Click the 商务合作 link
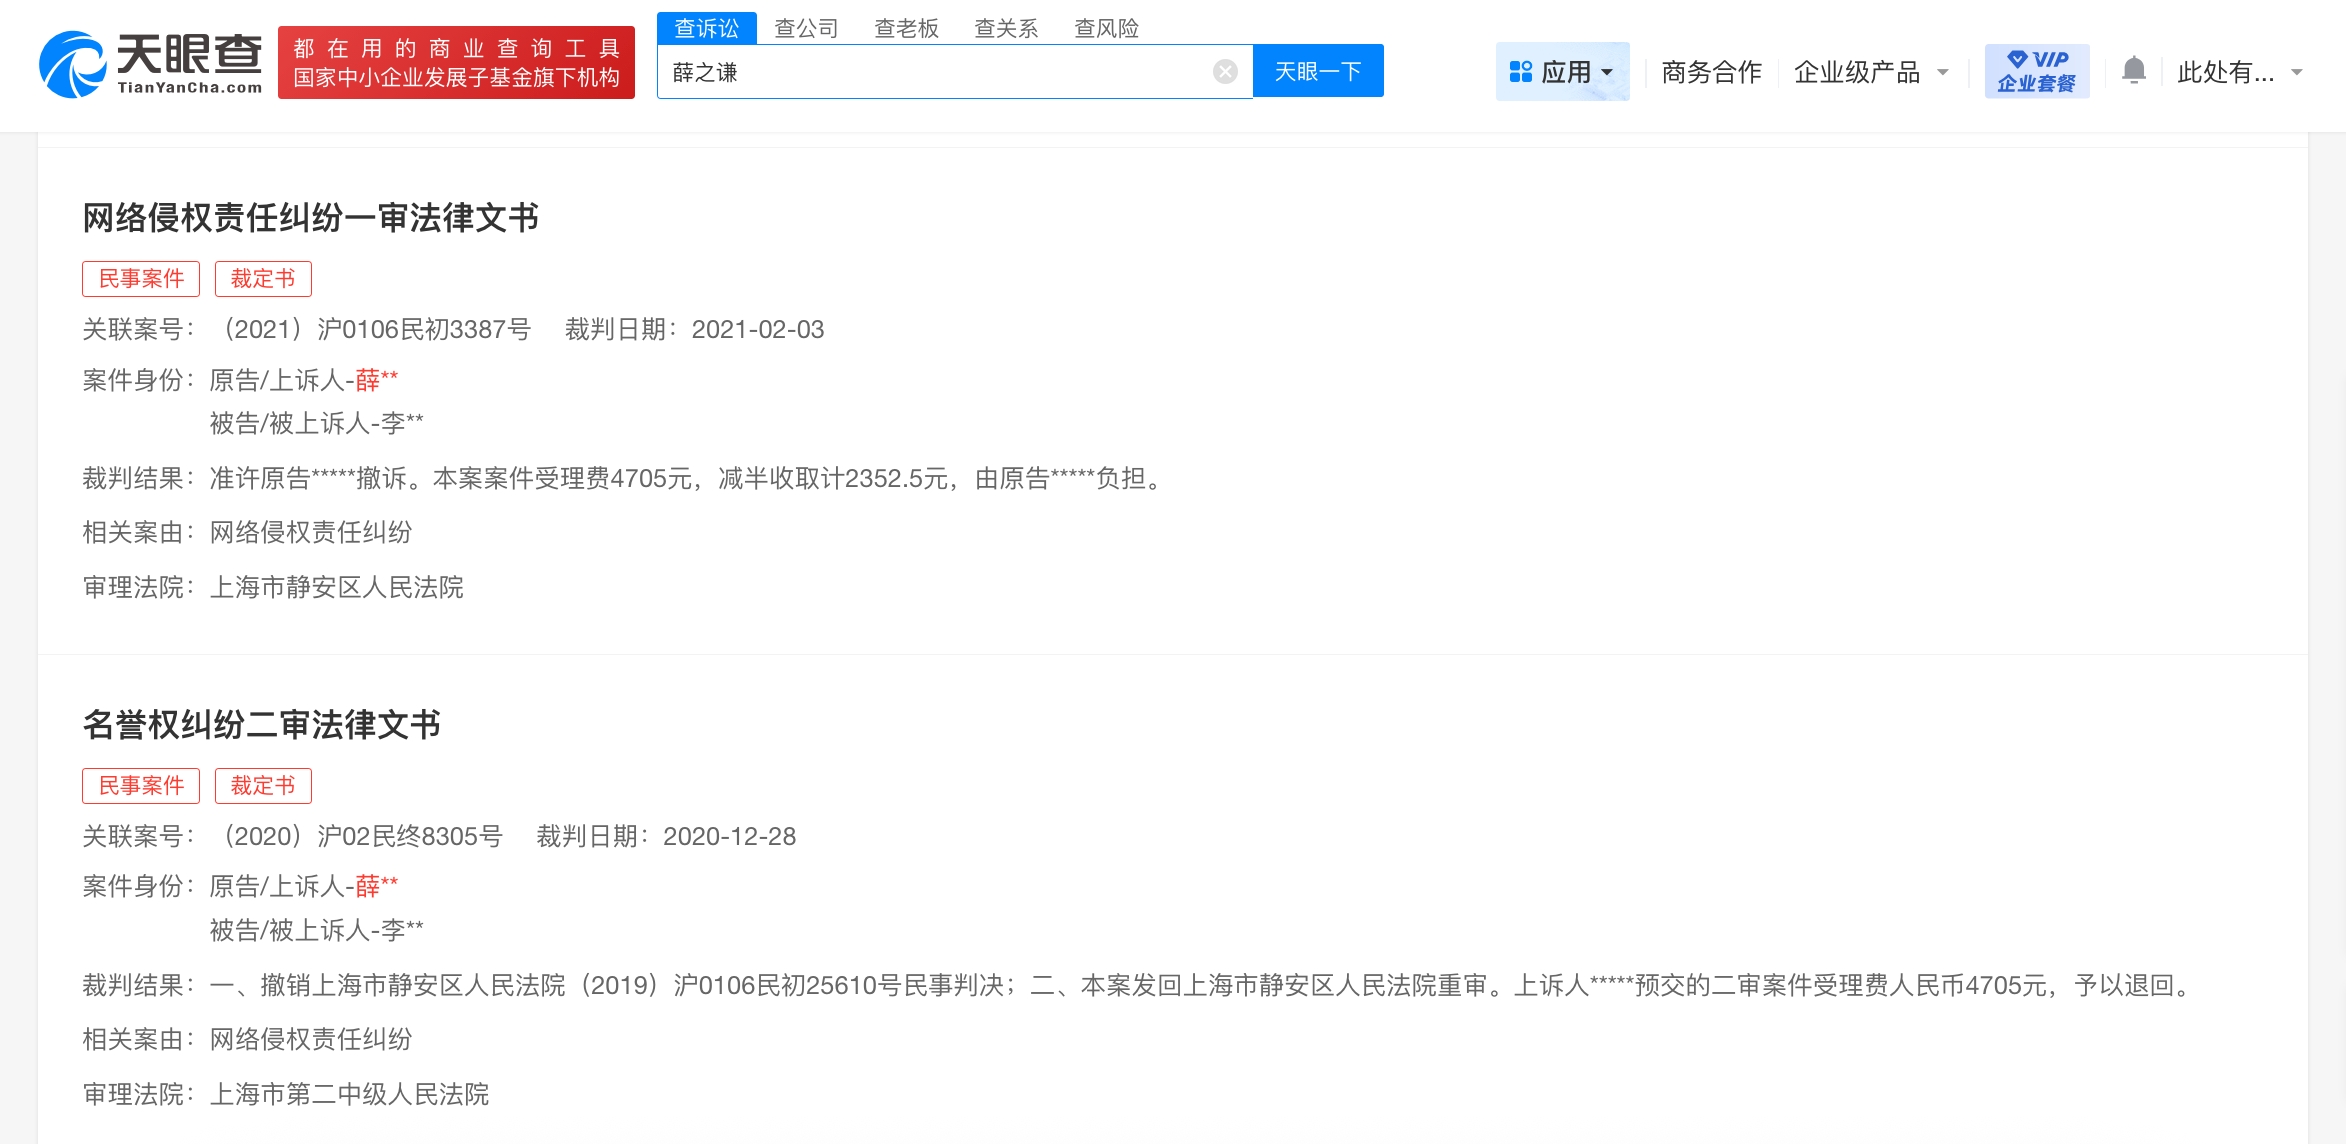The image size is (2346, 1144). pyautogui.click(x=1710, y=70)
